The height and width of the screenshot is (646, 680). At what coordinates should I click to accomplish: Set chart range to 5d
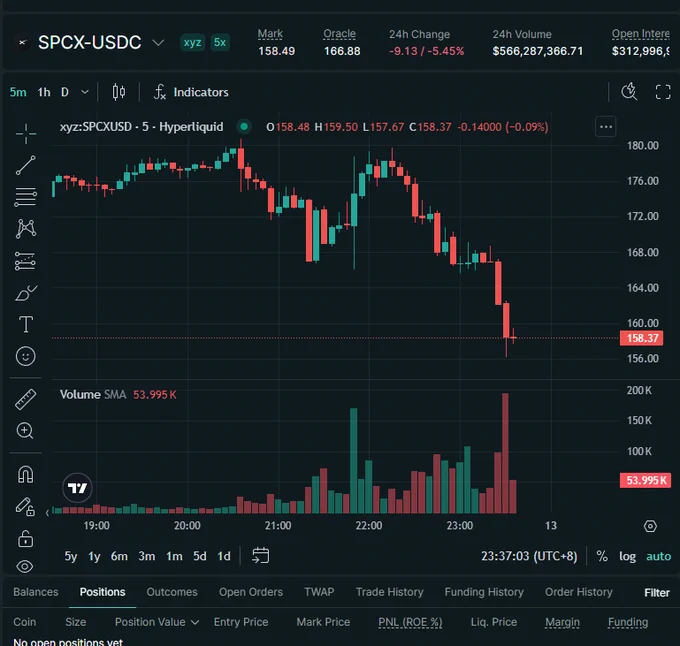click(200, 556)
